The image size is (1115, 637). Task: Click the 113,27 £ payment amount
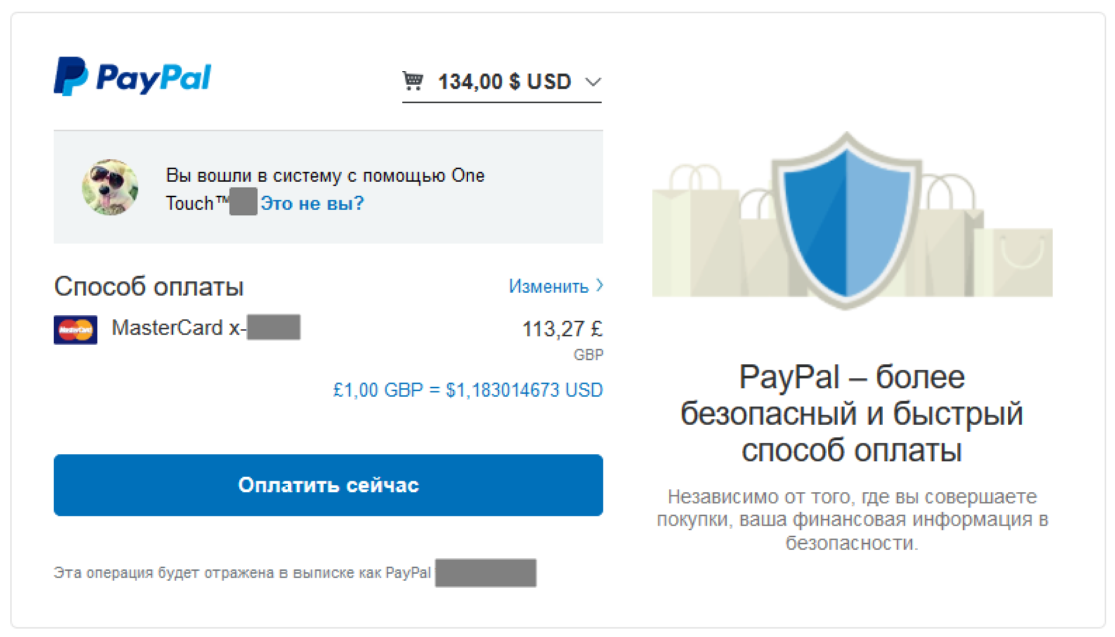click(x=562, y=329)
